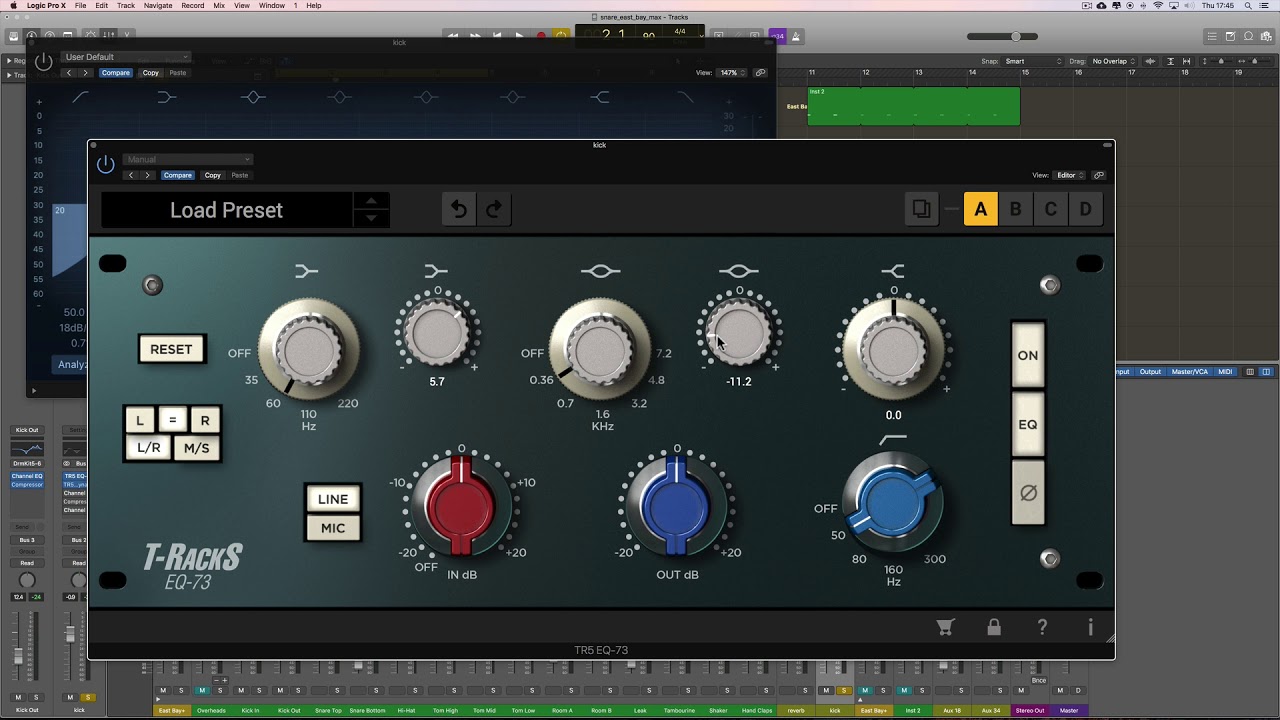Click blue OUT dB knob
The width and height of the screenshot is (1280, 720).
click(677, 504)
